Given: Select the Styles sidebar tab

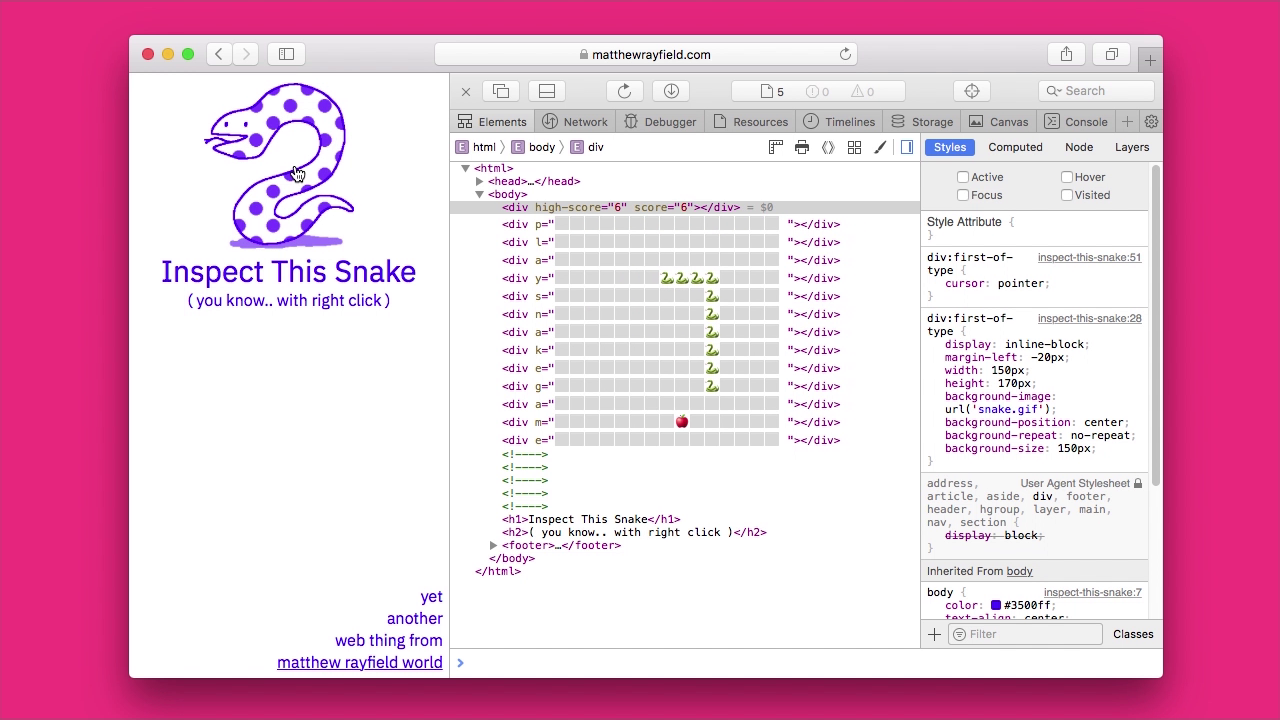Looking at the screenshot, I should [x=950, y=147].
